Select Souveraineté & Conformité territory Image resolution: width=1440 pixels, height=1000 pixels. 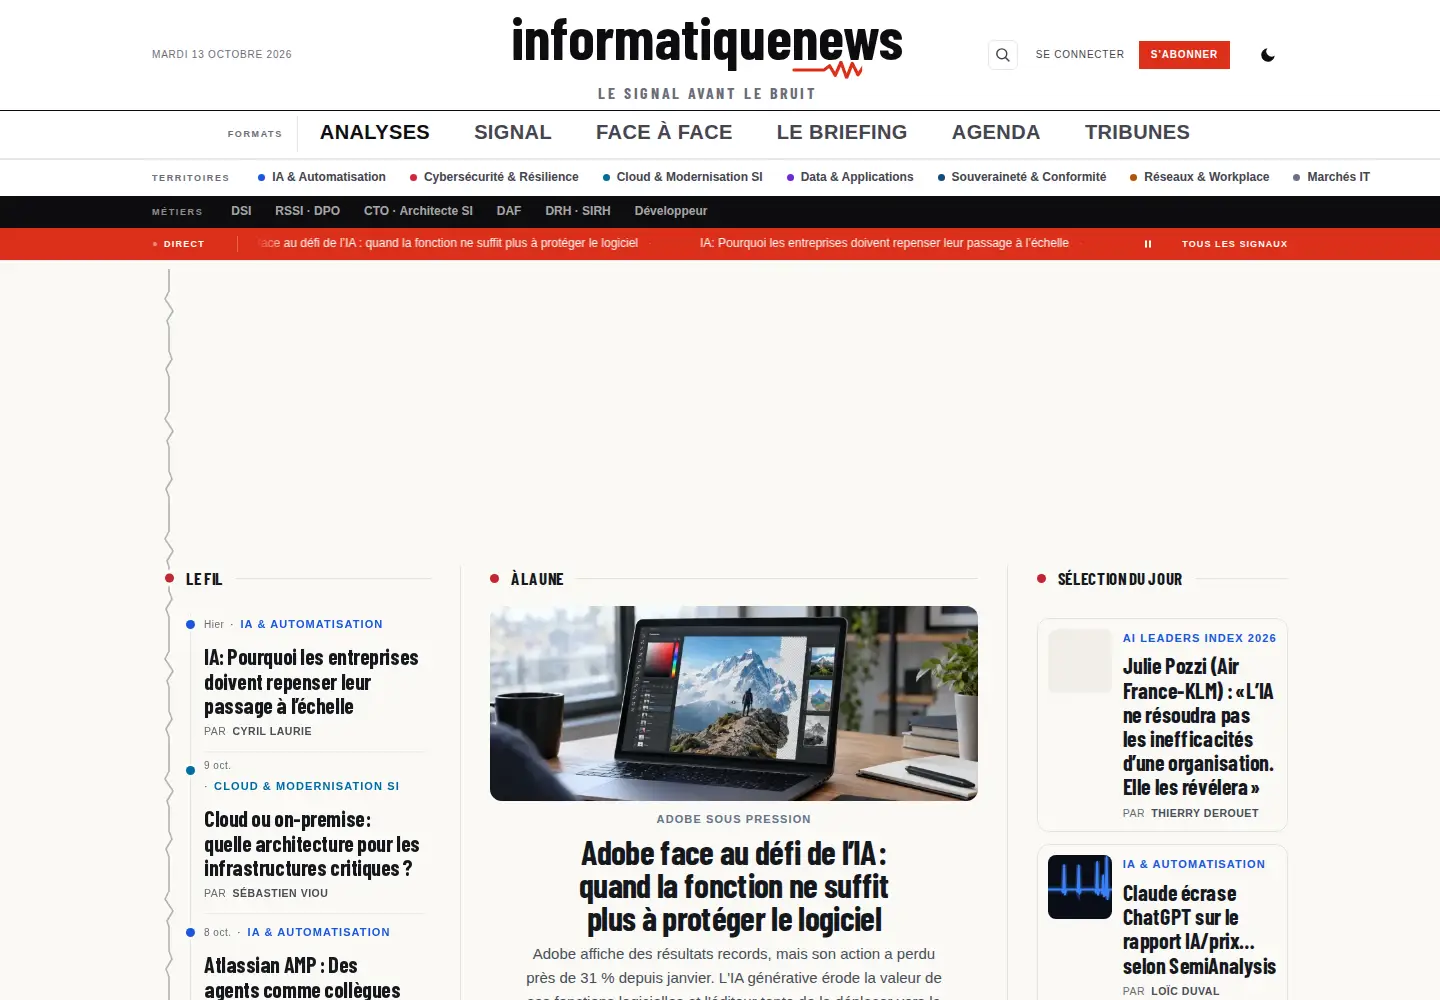click(x=1022, y=177)
